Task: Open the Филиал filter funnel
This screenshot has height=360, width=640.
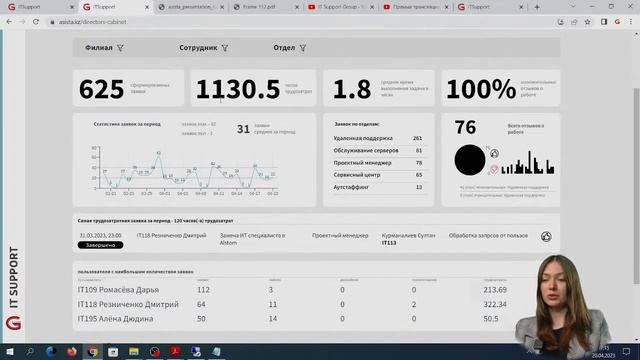Action: point(120,48)
